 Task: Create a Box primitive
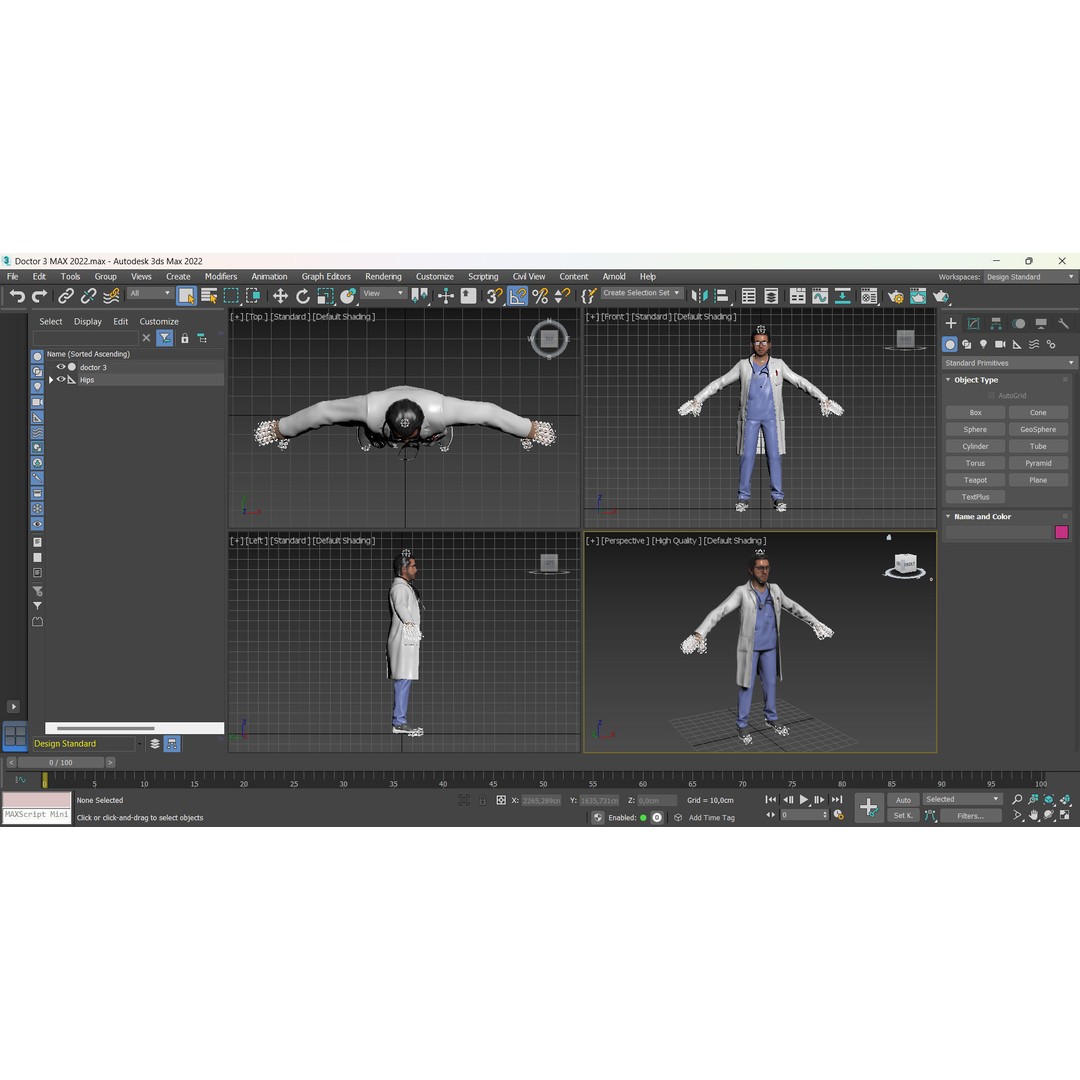click(x=975, y=413)
